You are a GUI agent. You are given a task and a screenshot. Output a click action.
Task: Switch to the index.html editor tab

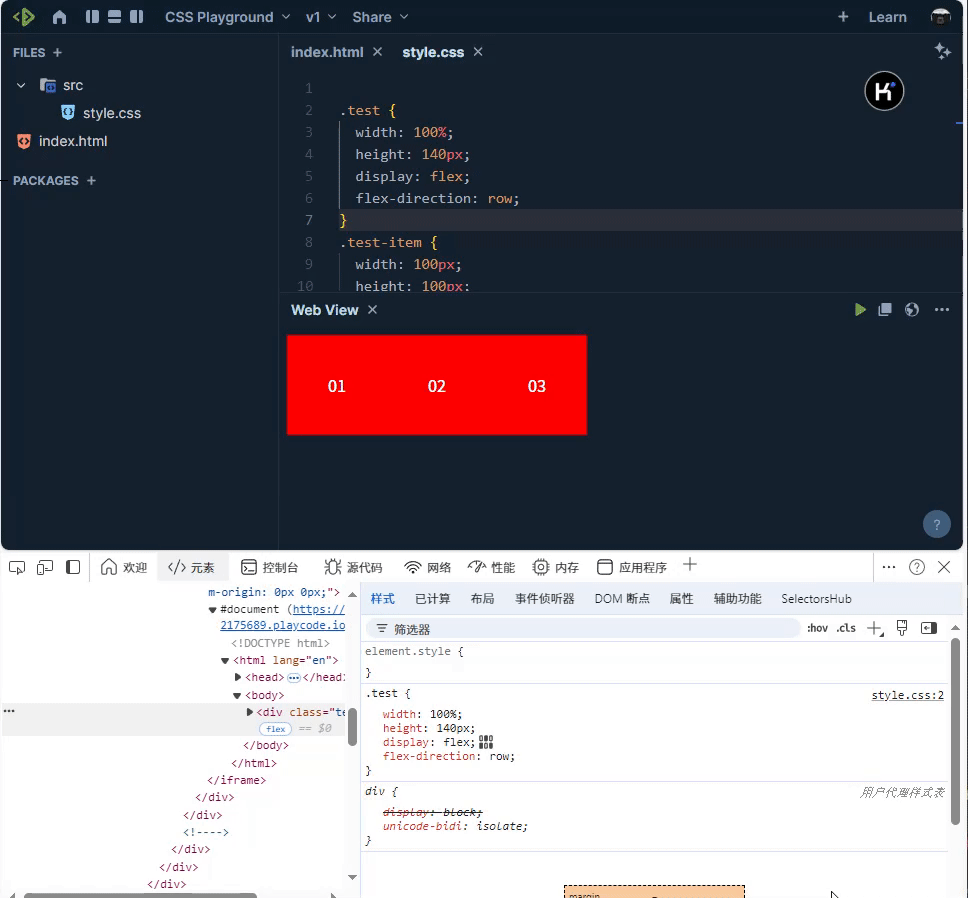pyautogui.click(x=328, y=51)
